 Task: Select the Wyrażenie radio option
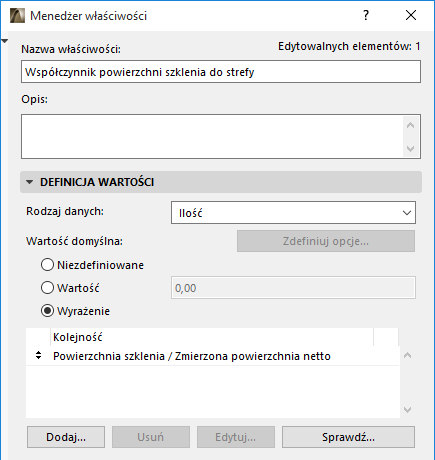(x=47, y=311)
